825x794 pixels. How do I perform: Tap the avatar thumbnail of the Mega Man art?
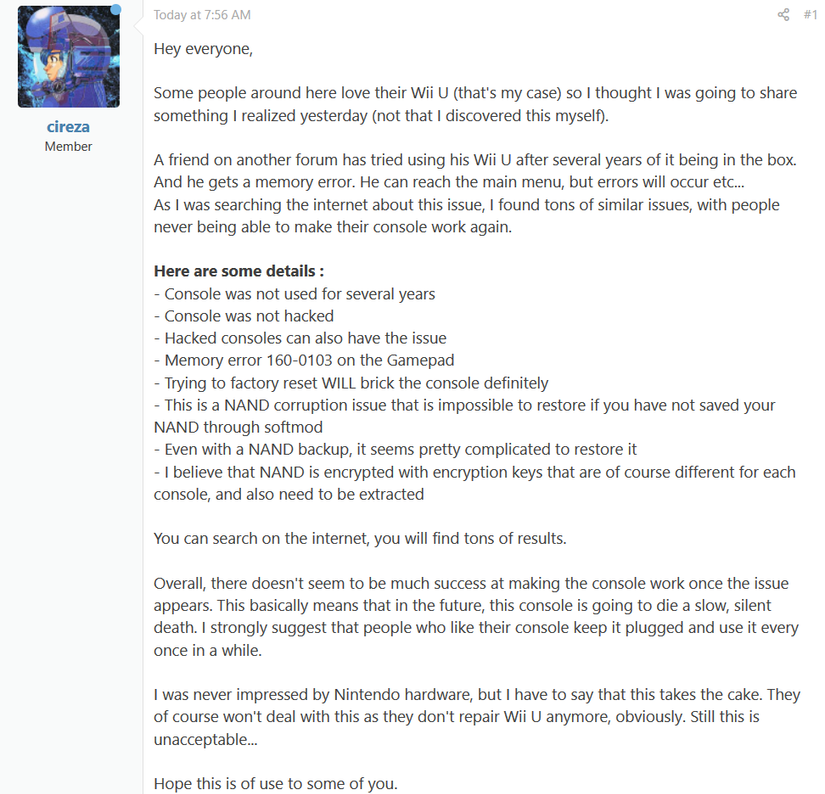point(68,56)
